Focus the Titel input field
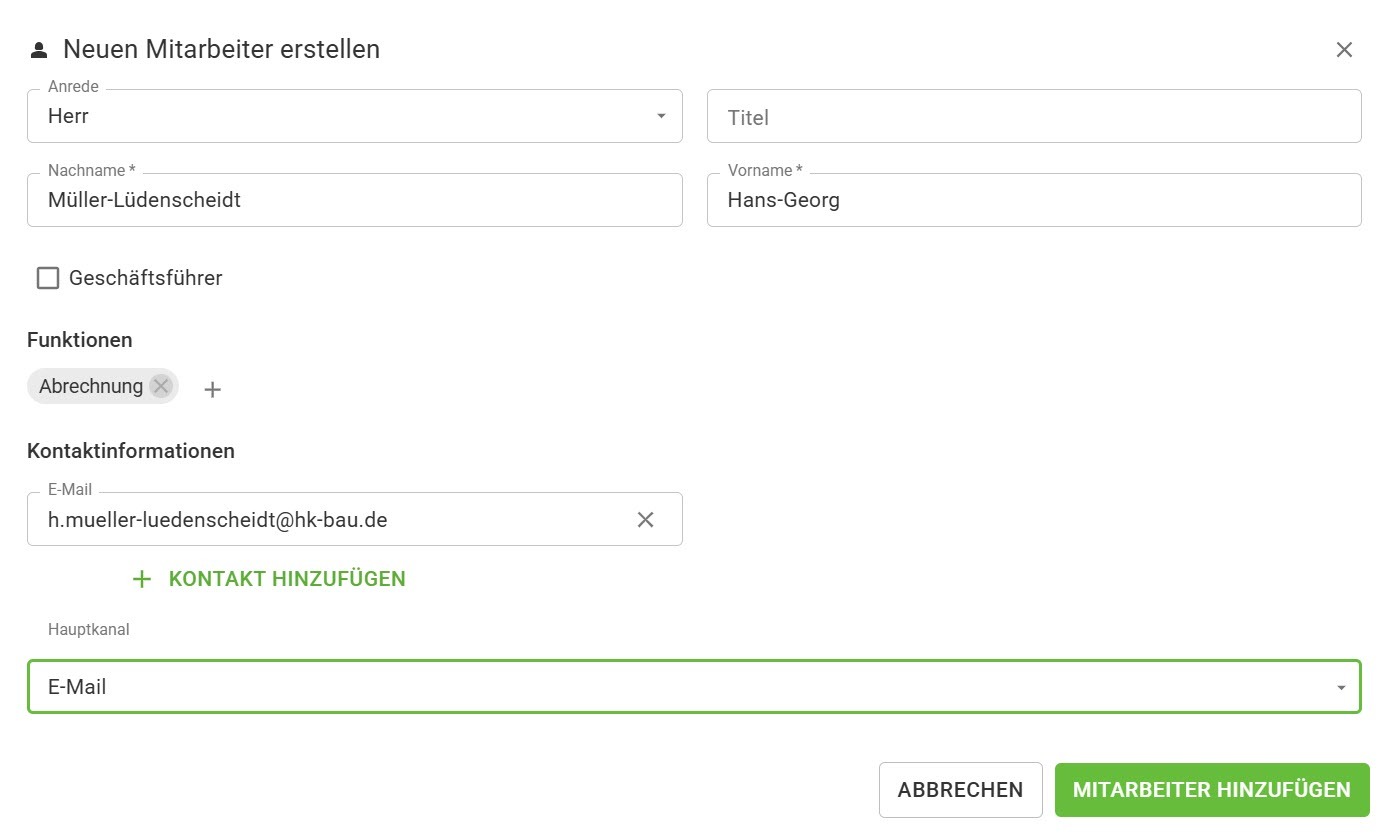The width and height of the screenshot is (1391, 839). click(1033, 117)
